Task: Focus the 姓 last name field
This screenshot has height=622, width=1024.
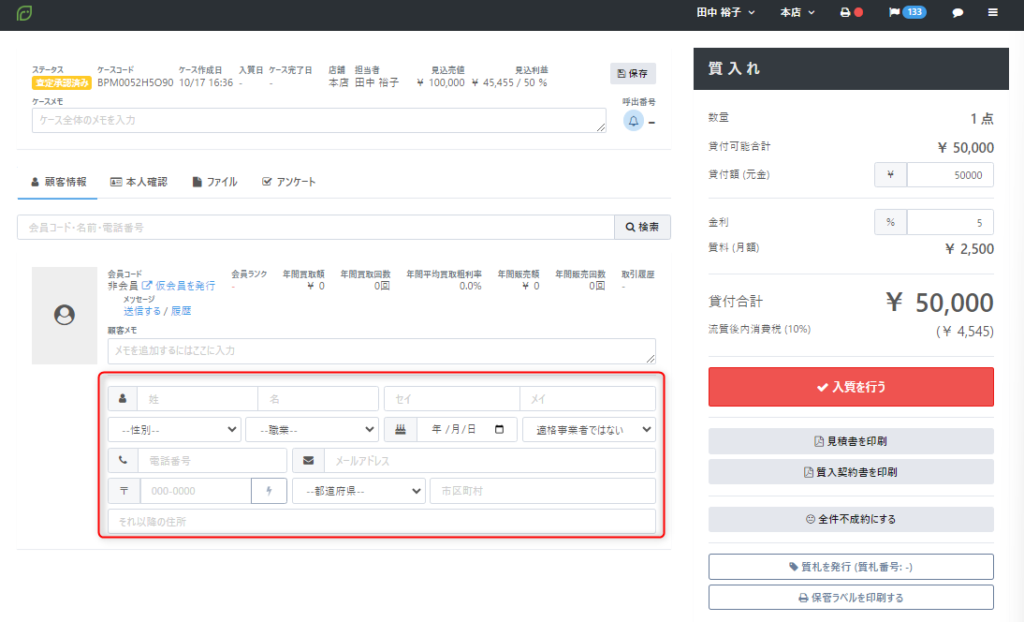Action: (197, 399)
